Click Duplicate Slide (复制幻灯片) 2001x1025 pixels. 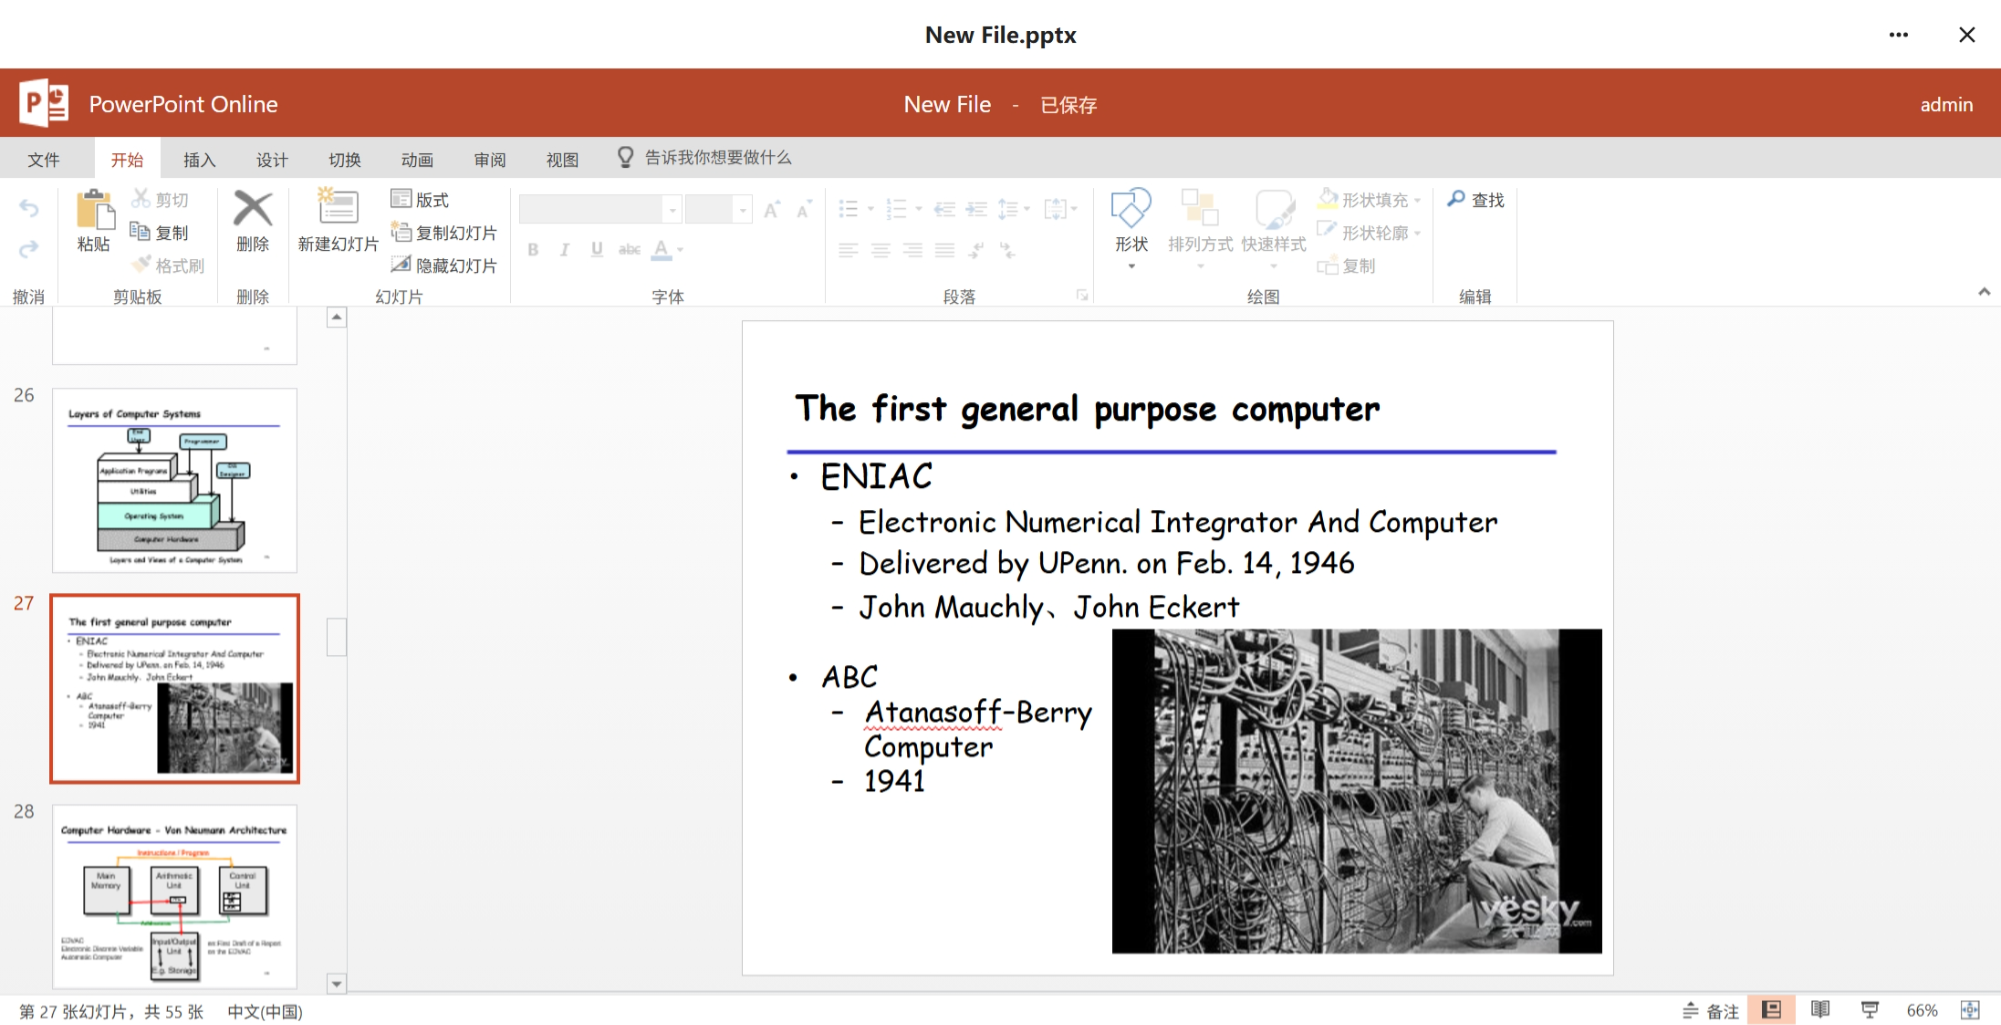point(444,232)
